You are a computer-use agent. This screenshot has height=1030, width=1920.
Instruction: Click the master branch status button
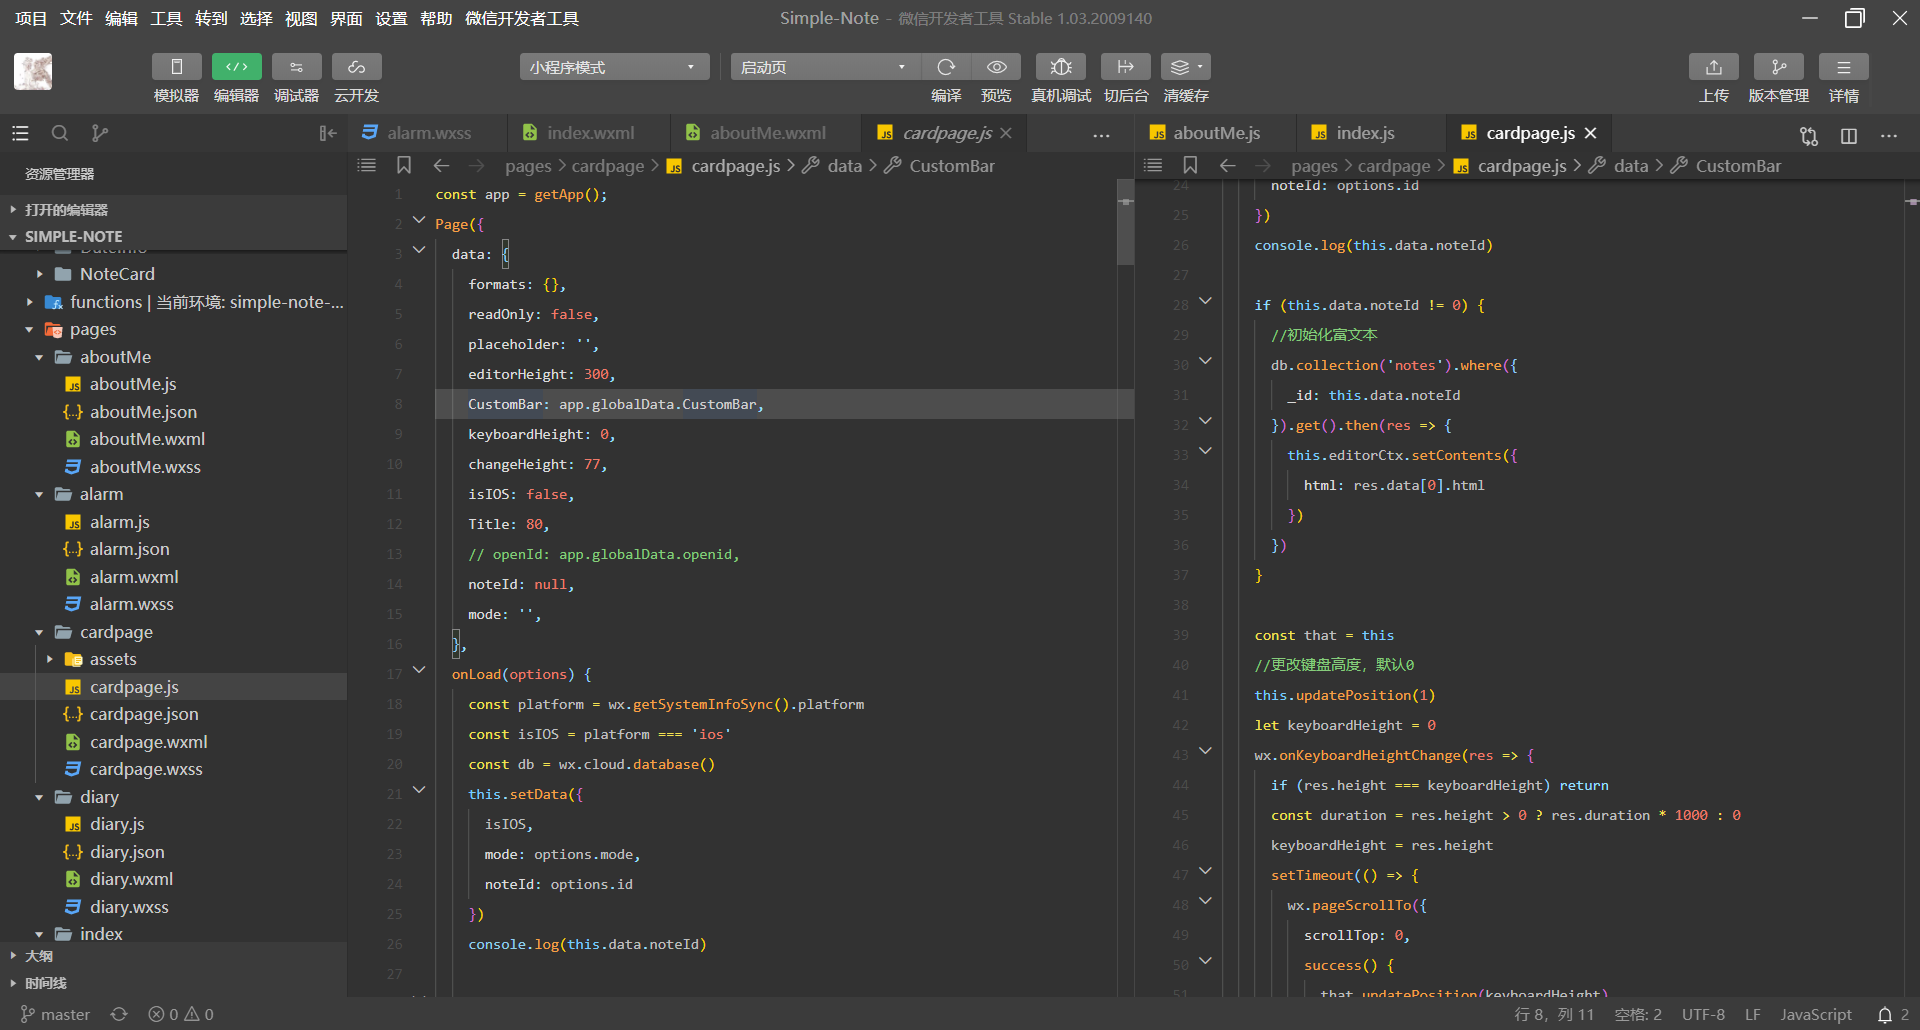click(x=55, y=1014)
